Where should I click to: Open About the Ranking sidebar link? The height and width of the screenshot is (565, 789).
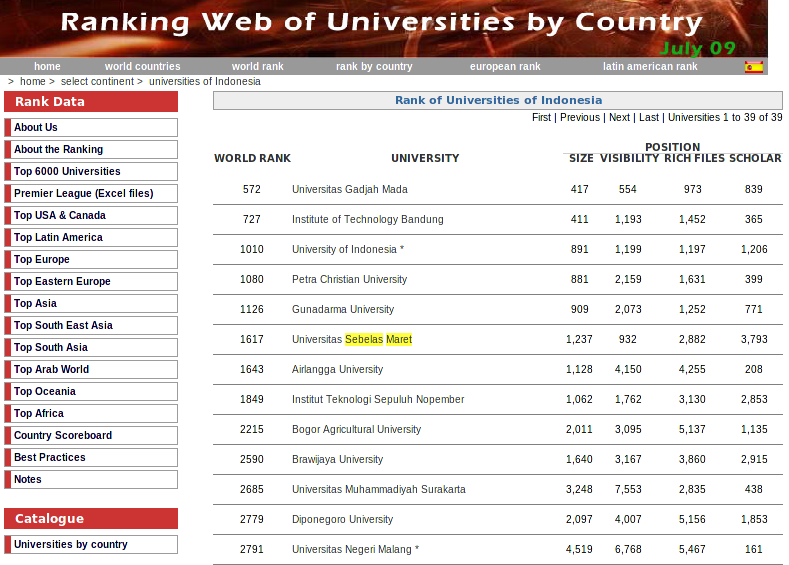91,149
